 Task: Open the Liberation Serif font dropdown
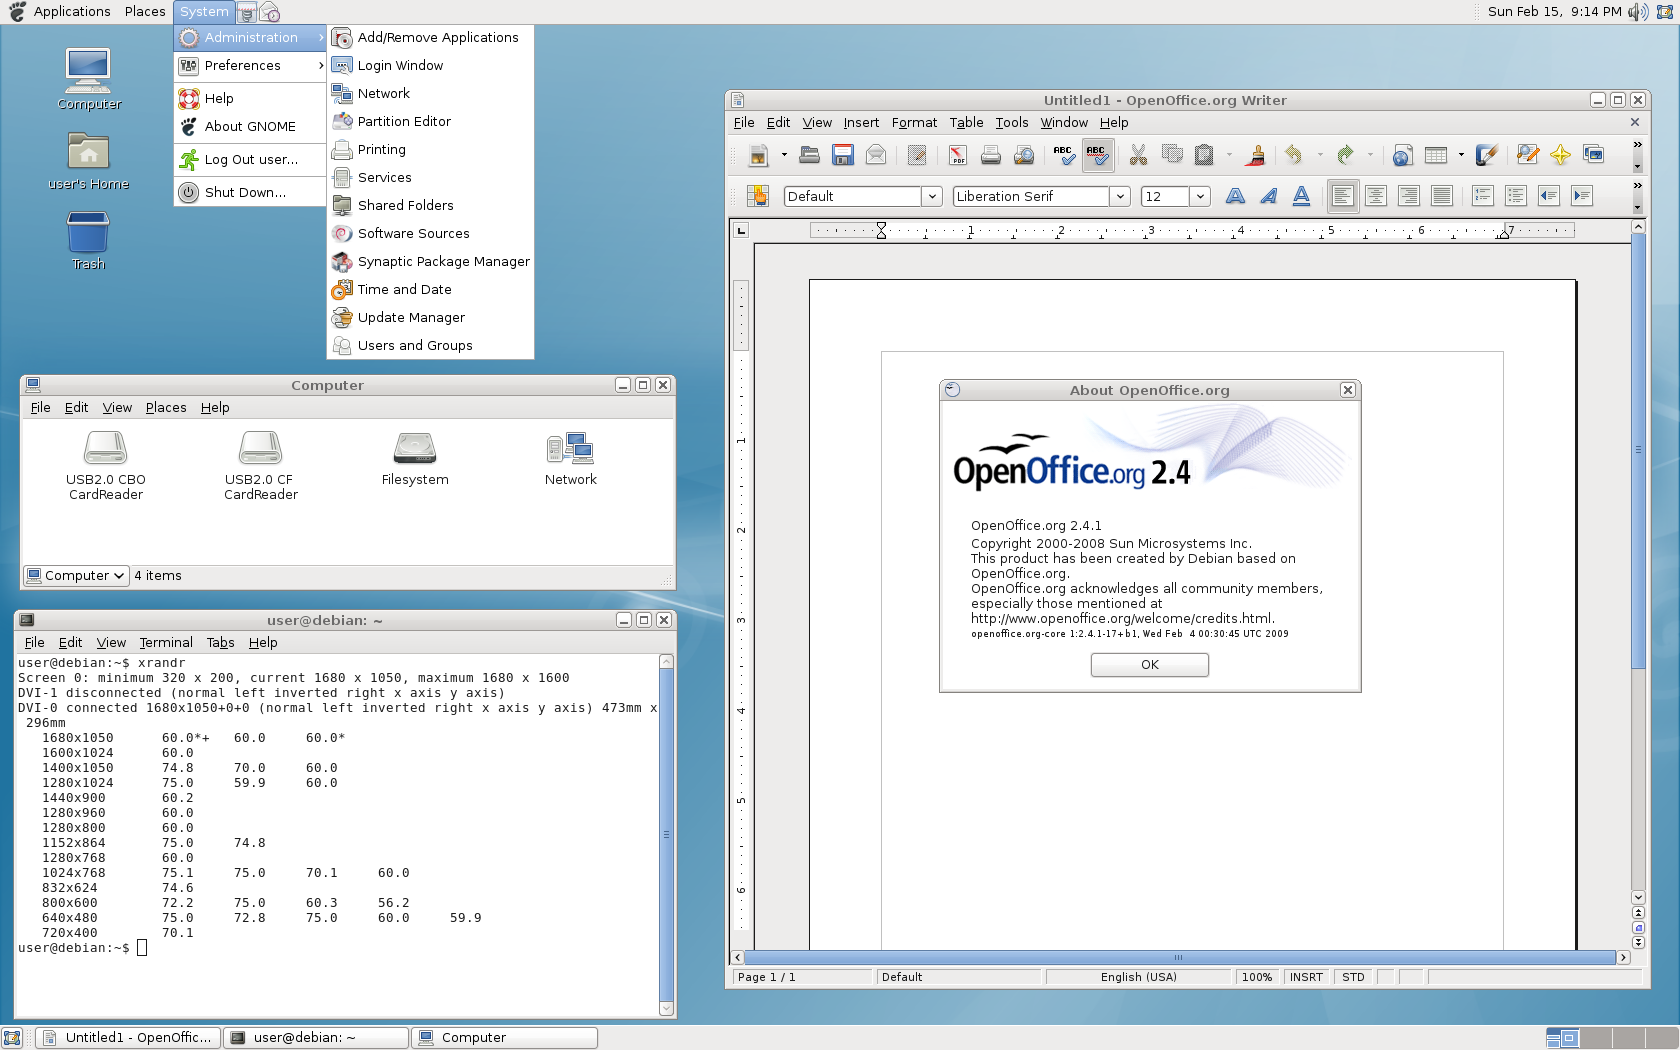(1121, 196)
